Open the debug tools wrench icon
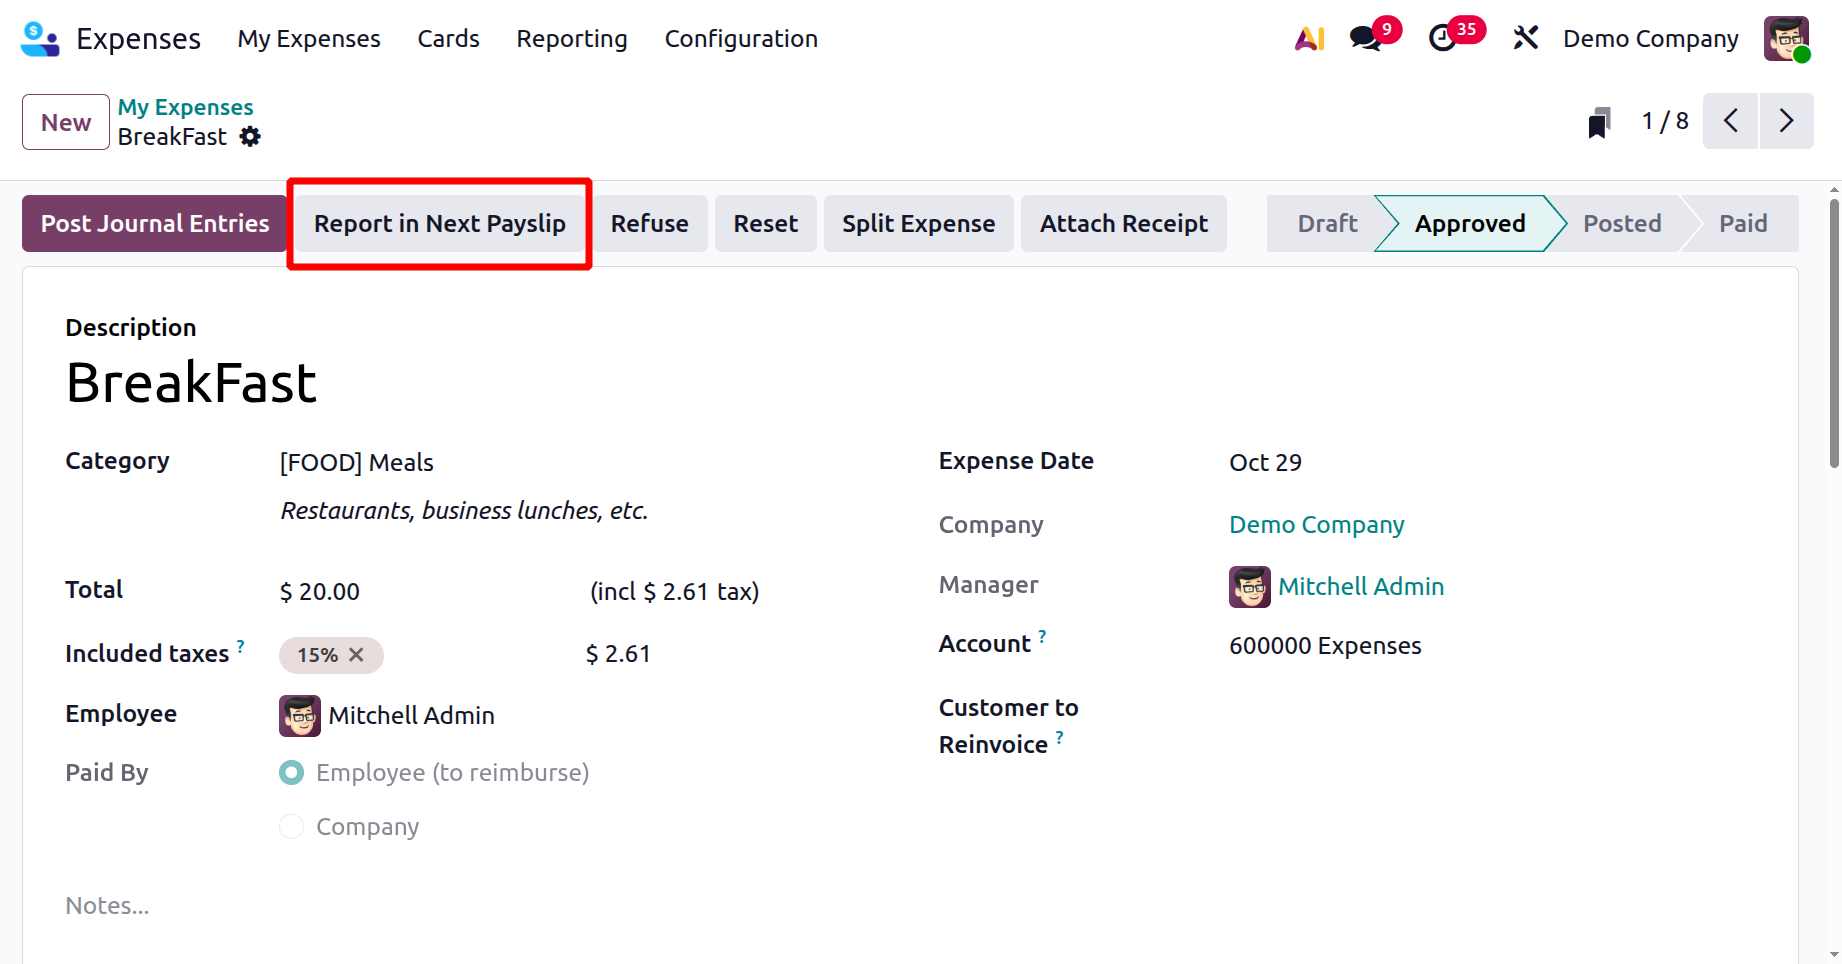The height and width of the screenshot is (964, 1842). [1525, 39]
